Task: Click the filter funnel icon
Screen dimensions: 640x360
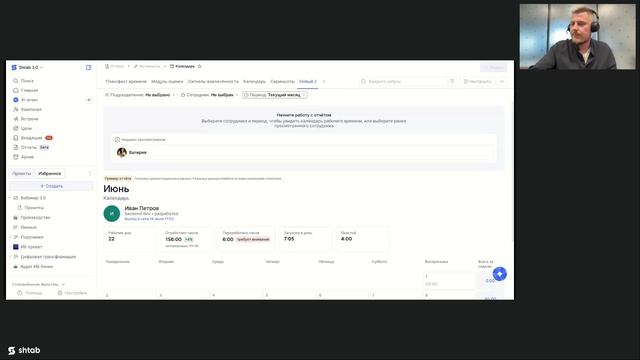Action: point(452,82)
